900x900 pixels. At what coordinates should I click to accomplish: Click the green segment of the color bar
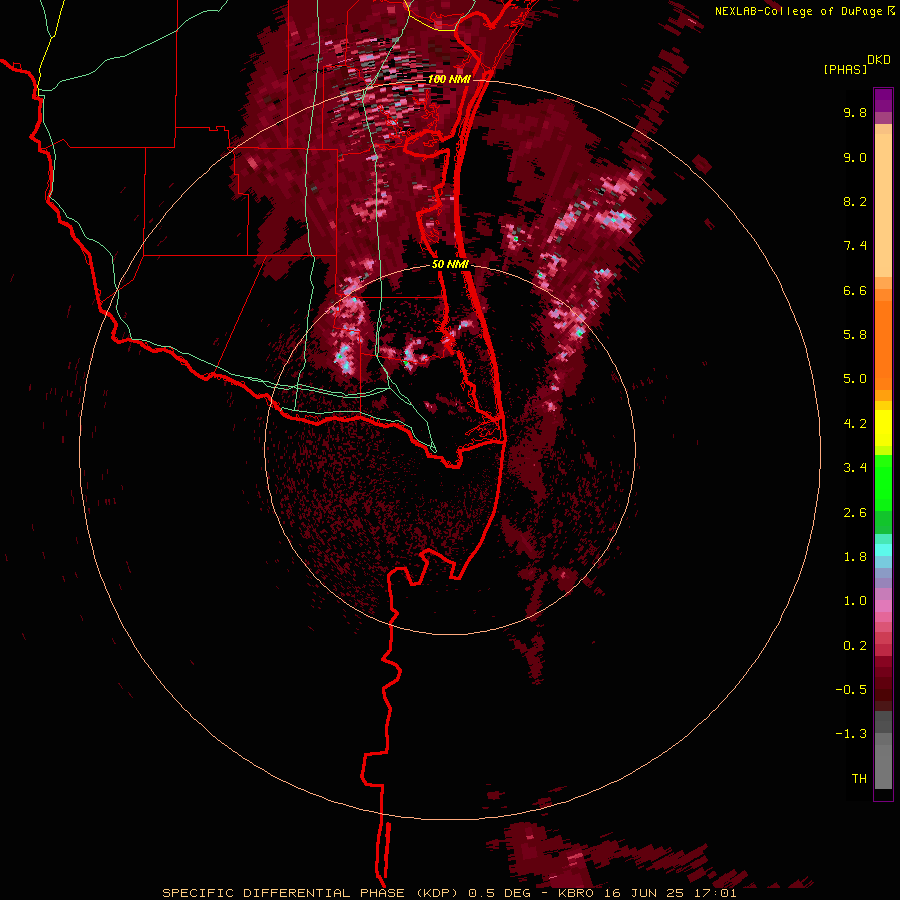click(x=883, y=494)
